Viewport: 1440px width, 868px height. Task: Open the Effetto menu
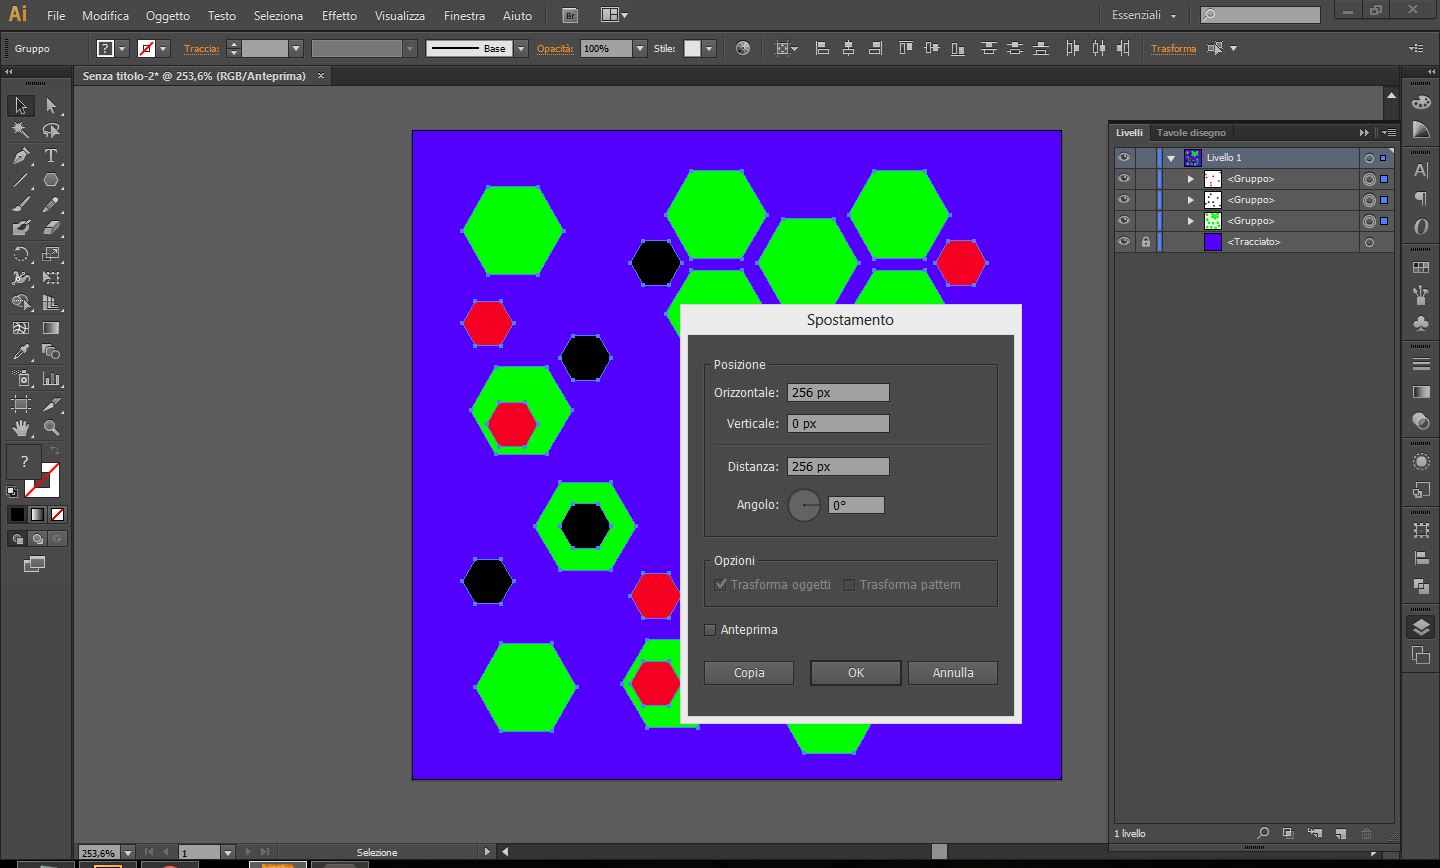tap(339, 16)
